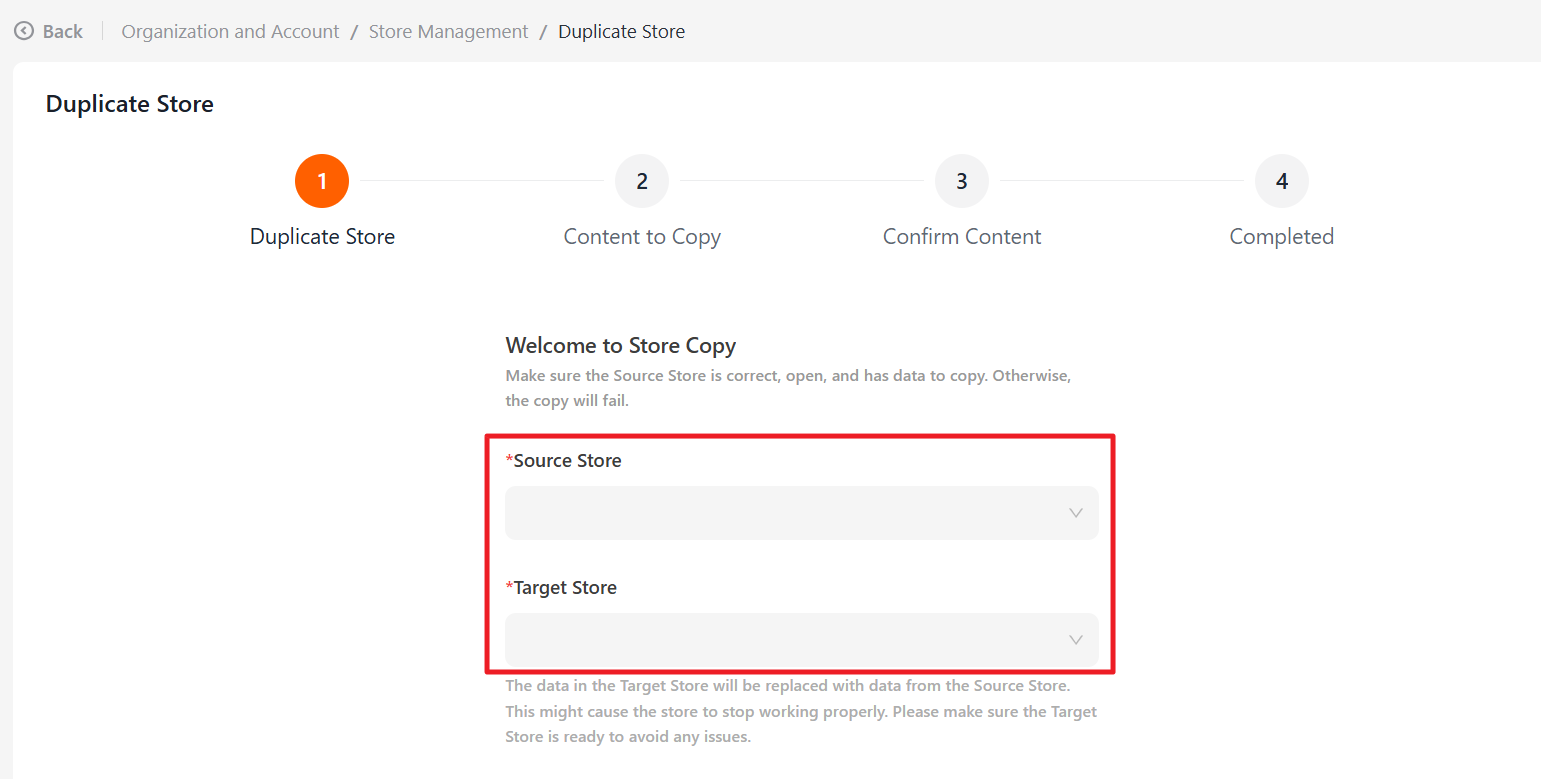Click Duplicate Store breadcrumb at top
Viewport: 1541px width, 779px height.
click(621, 31)
